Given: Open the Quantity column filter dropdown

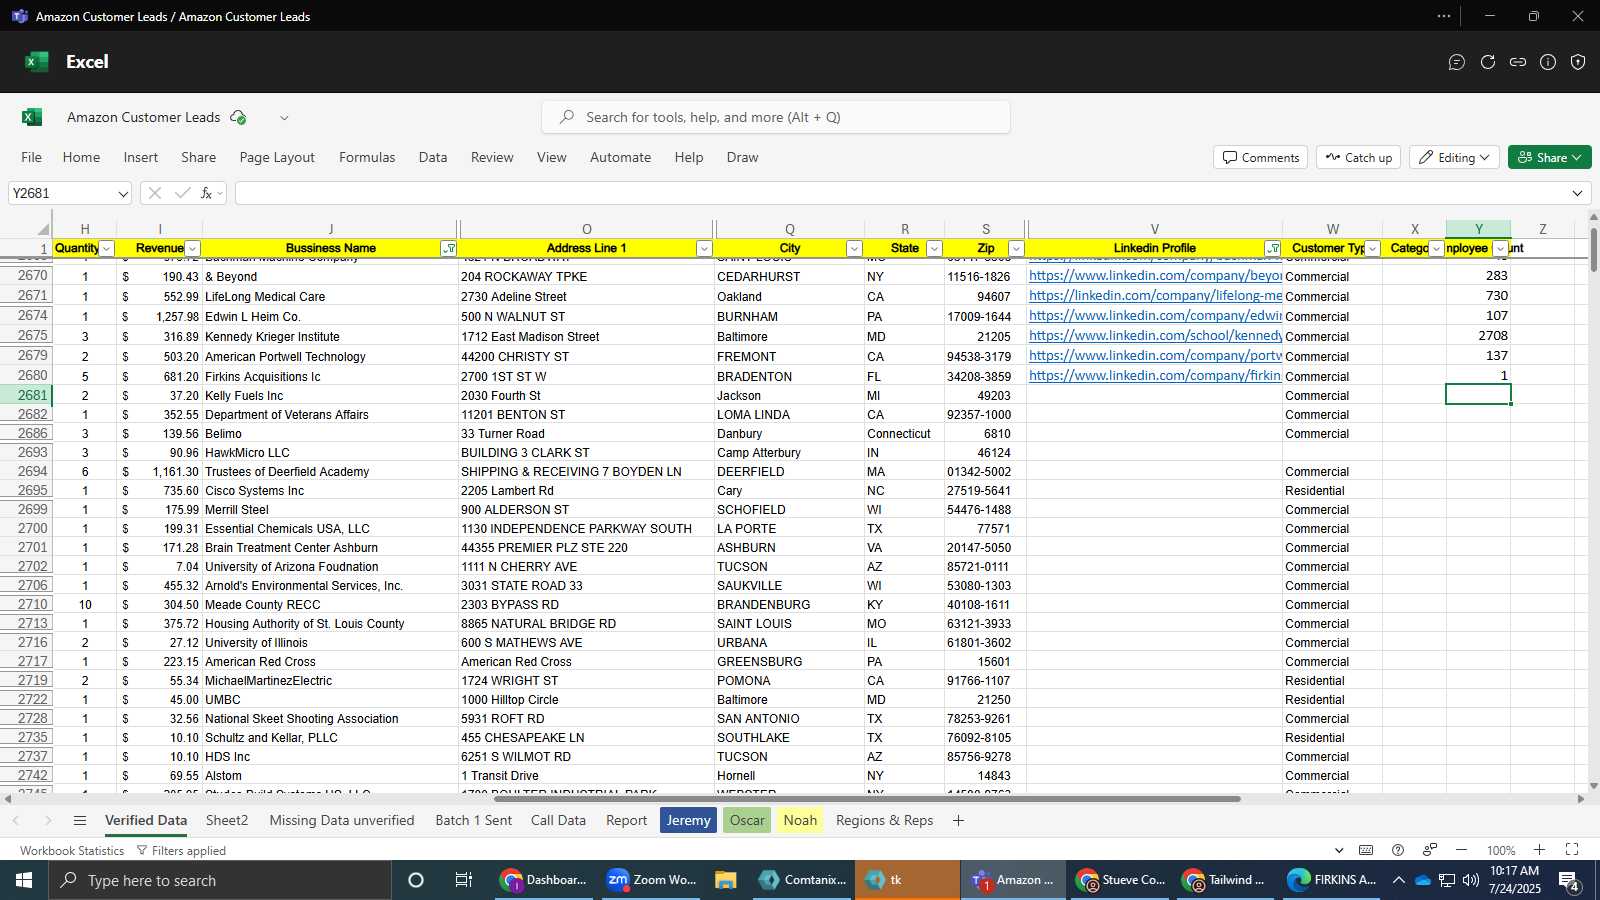Looking at the screenshot, I should (107, 248).
